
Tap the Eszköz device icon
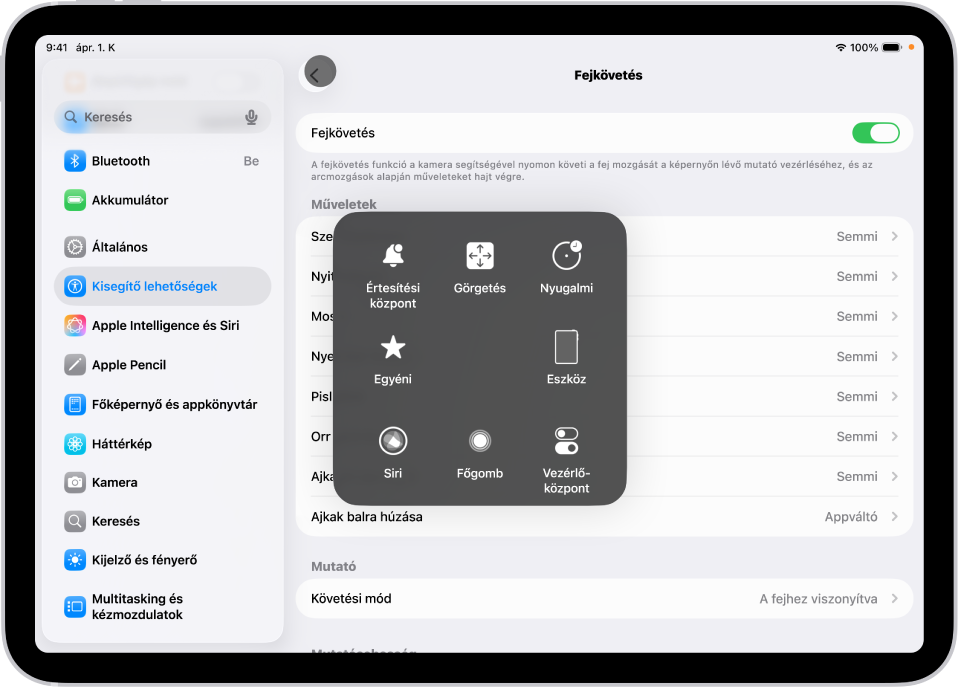[x=566, y=347]
